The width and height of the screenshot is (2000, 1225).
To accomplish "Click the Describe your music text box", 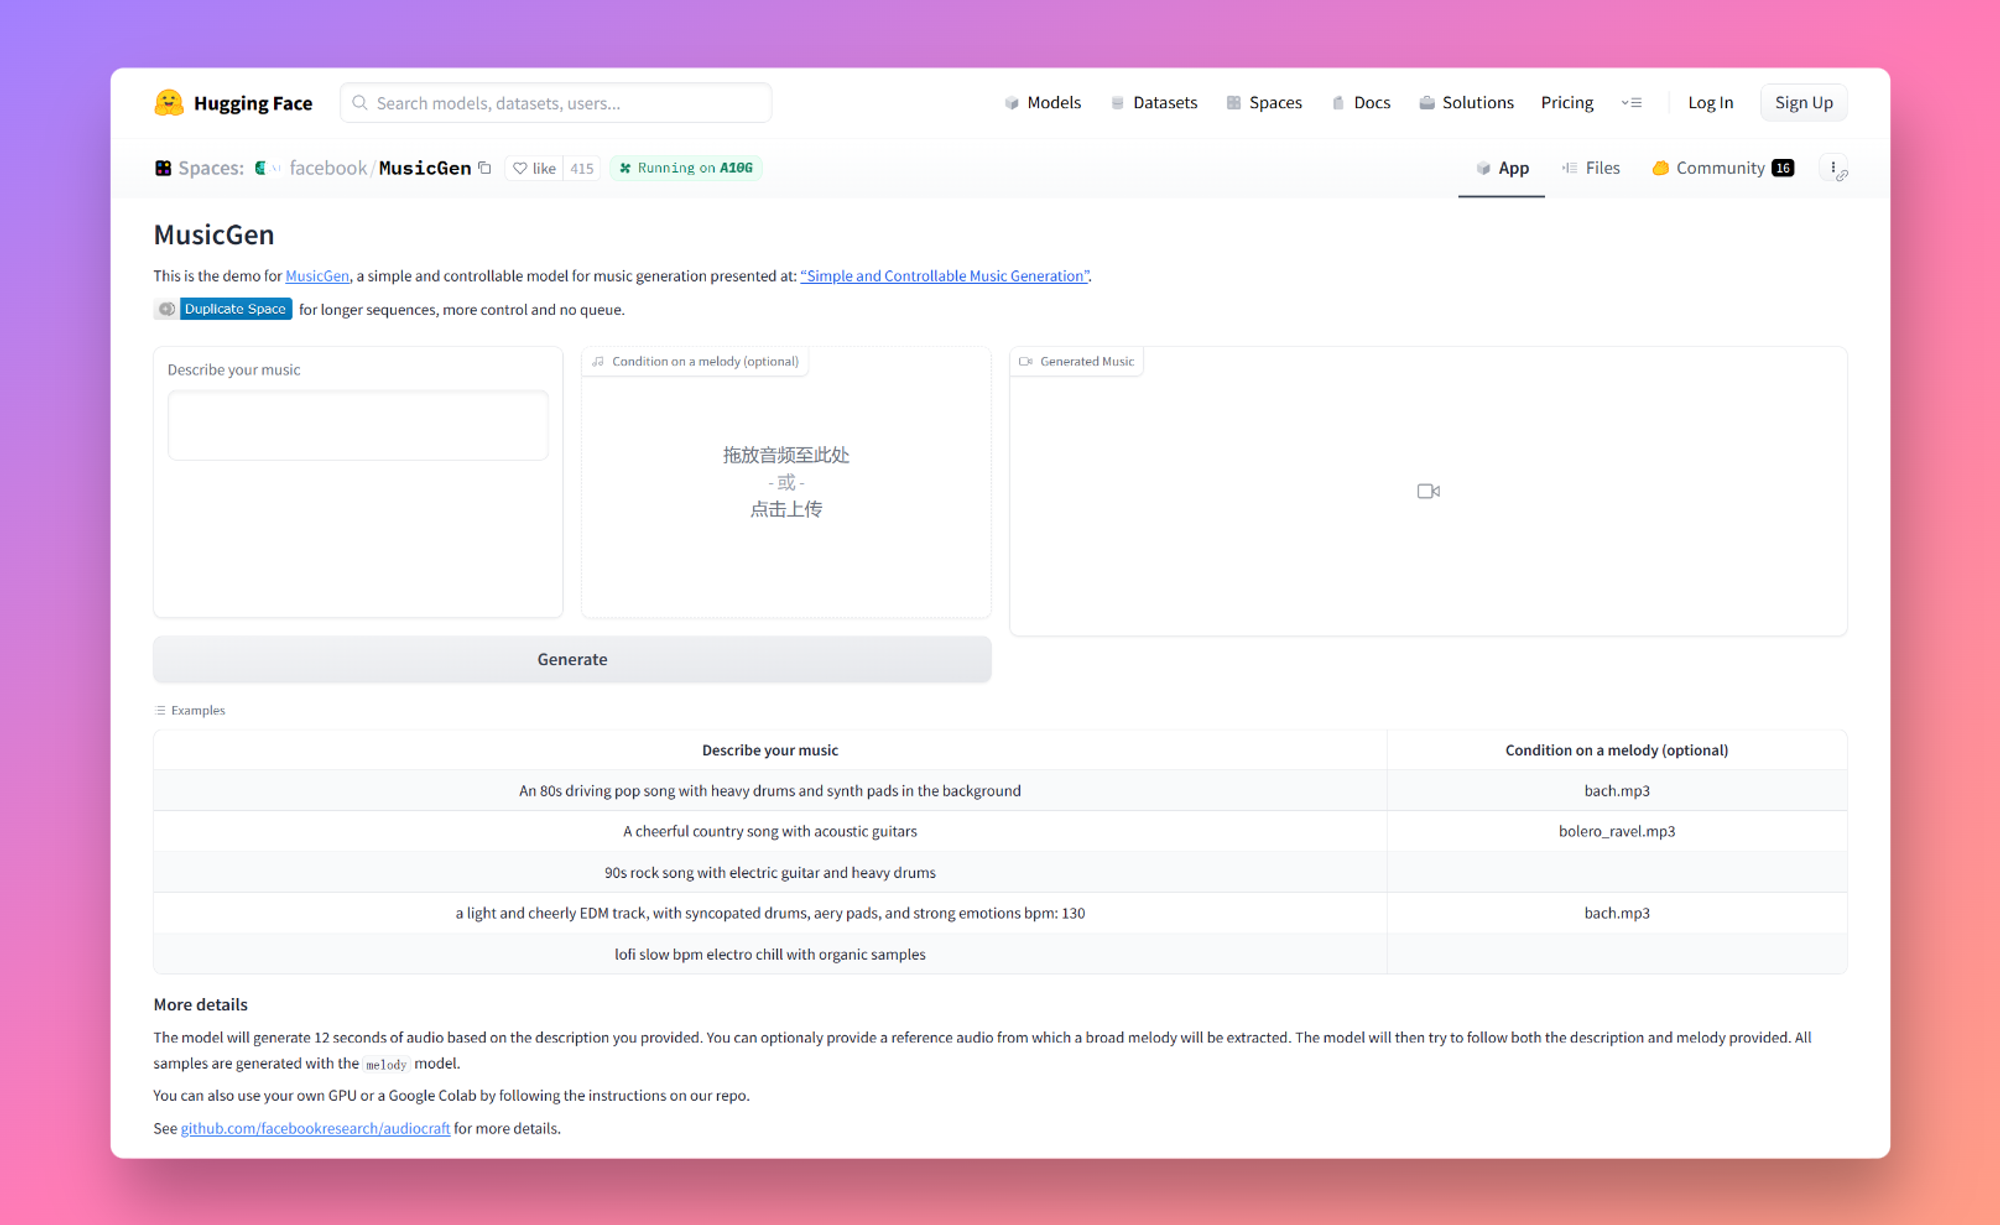I will [358, 425].
